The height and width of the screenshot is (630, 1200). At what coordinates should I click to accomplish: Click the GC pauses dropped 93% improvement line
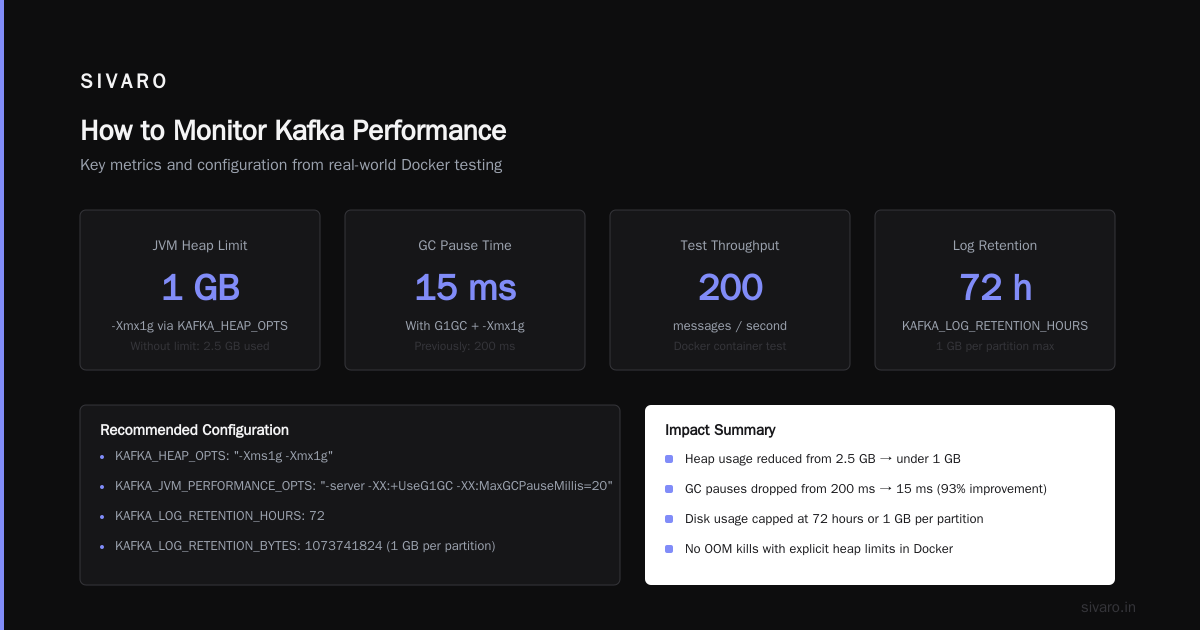(866, 489)
